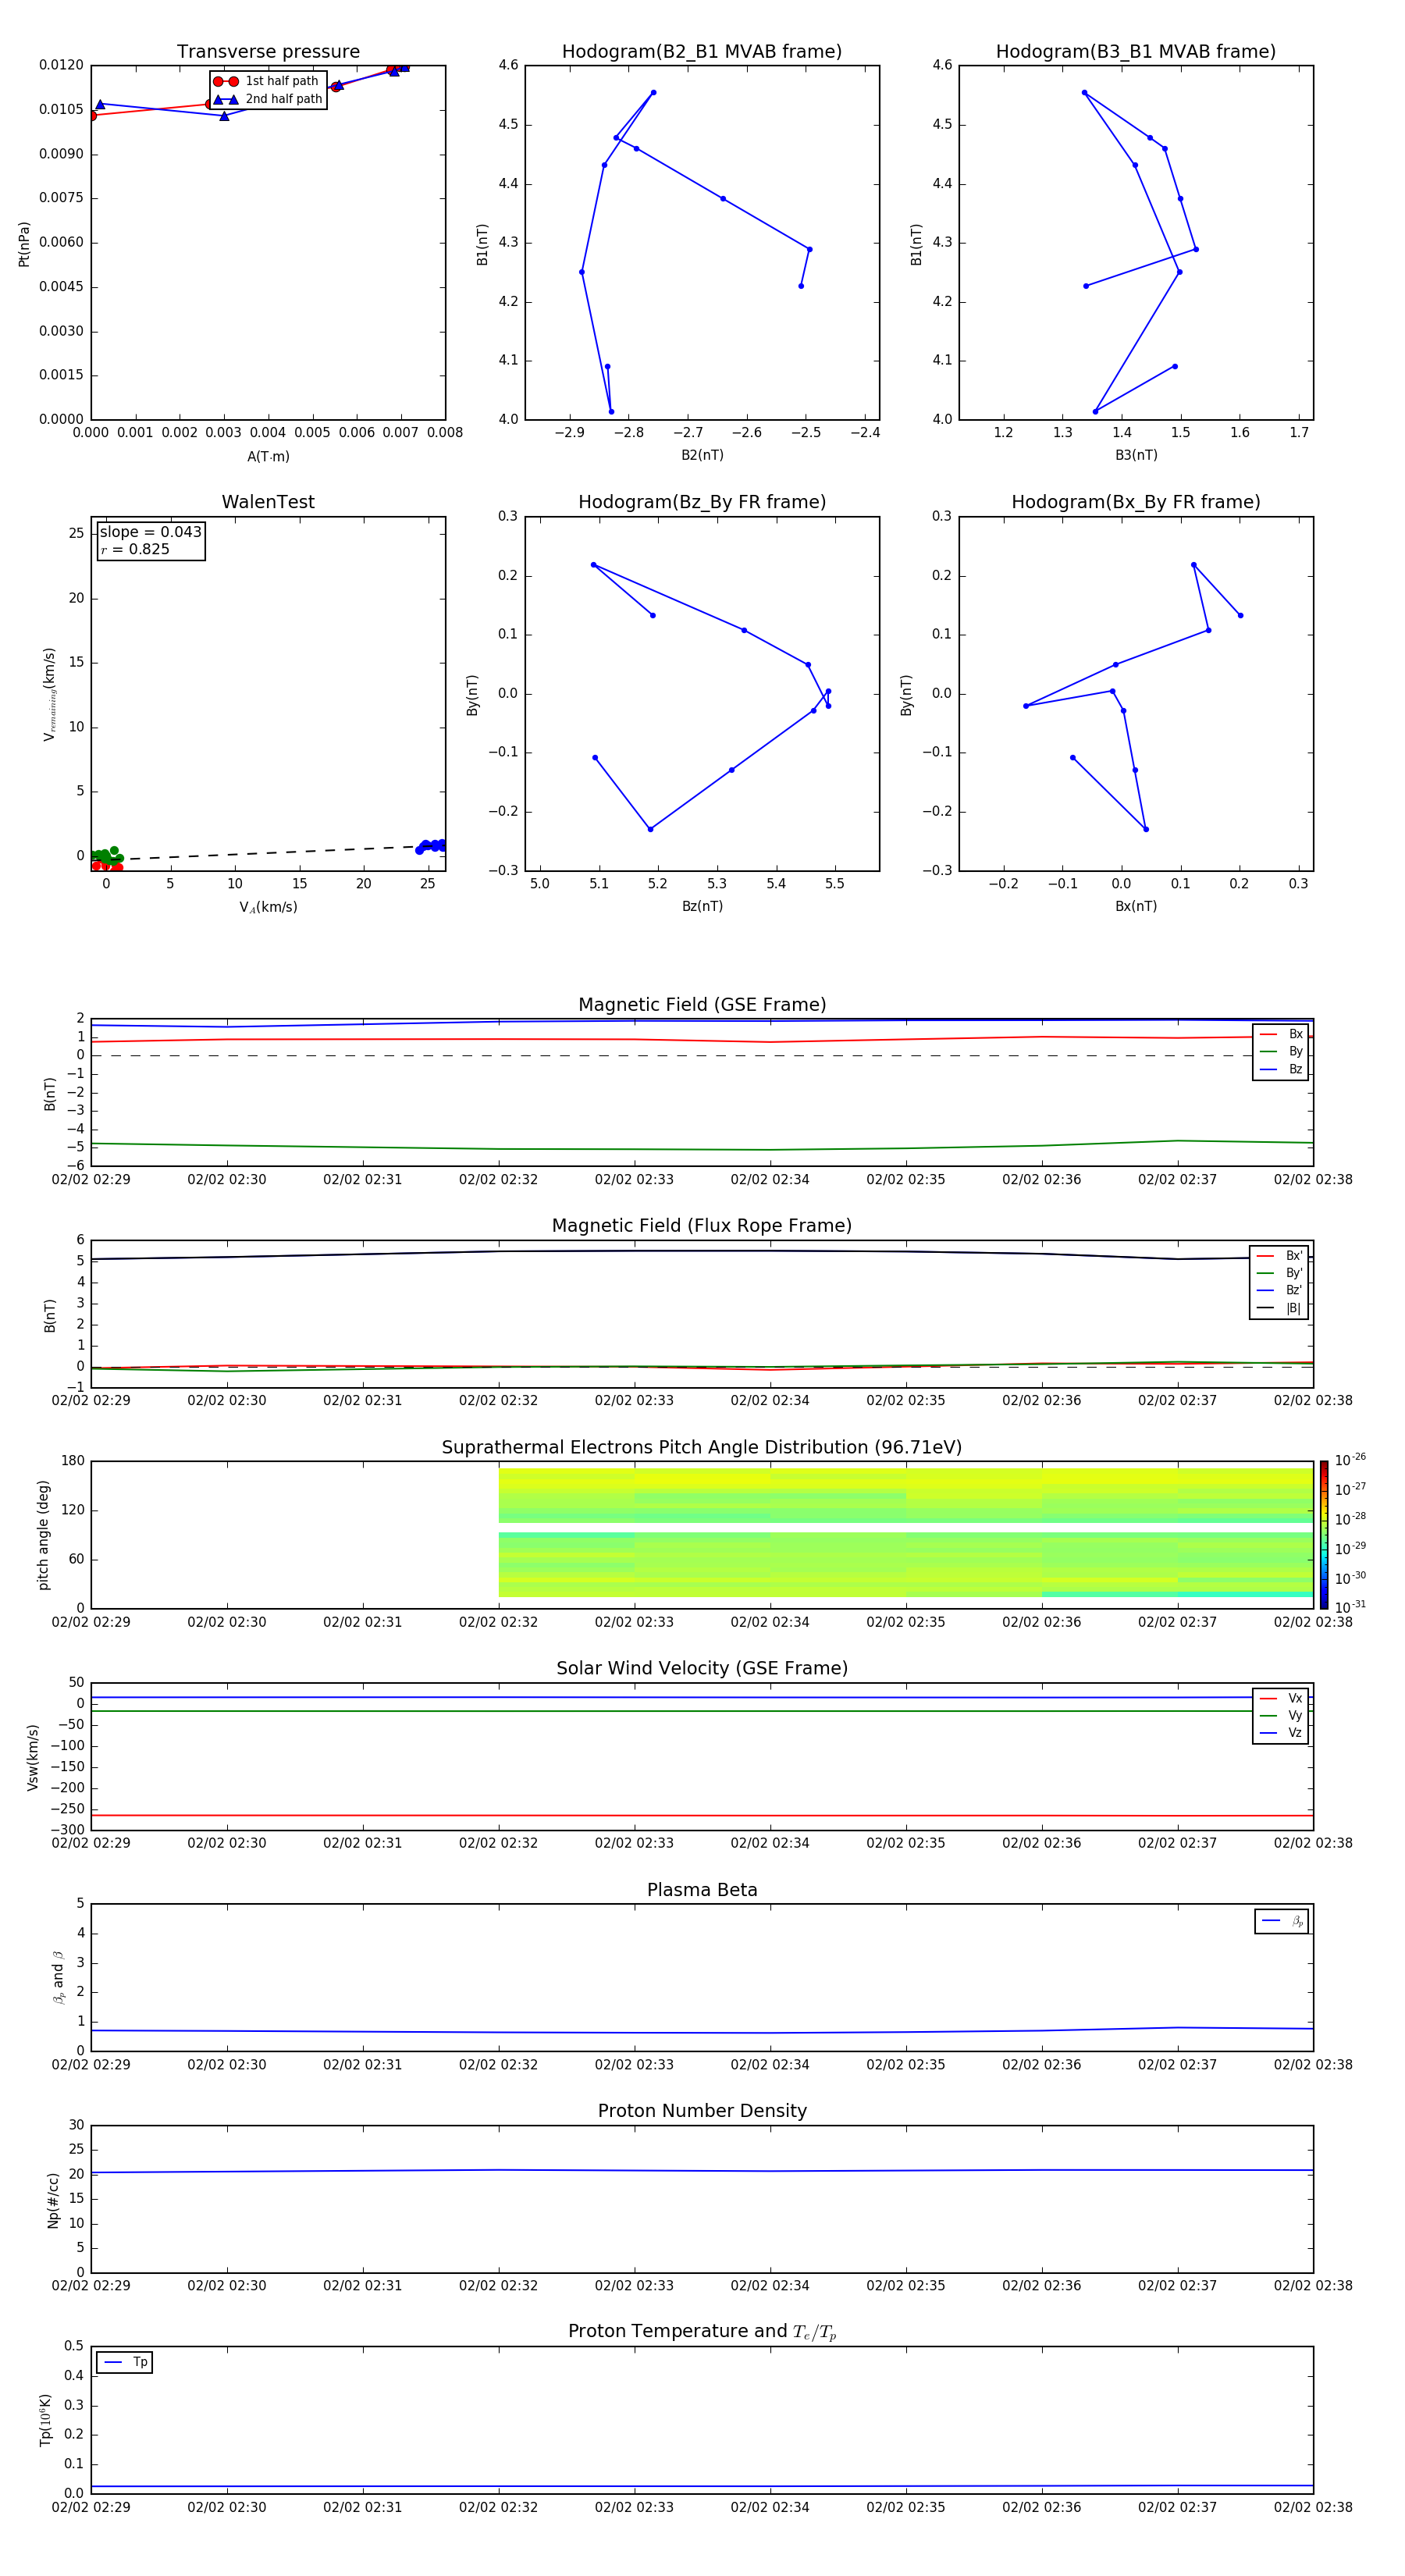The image size is (1405, 2576).
Task: Click the 'r = 0.825' annotation
Action: (135, 549)
